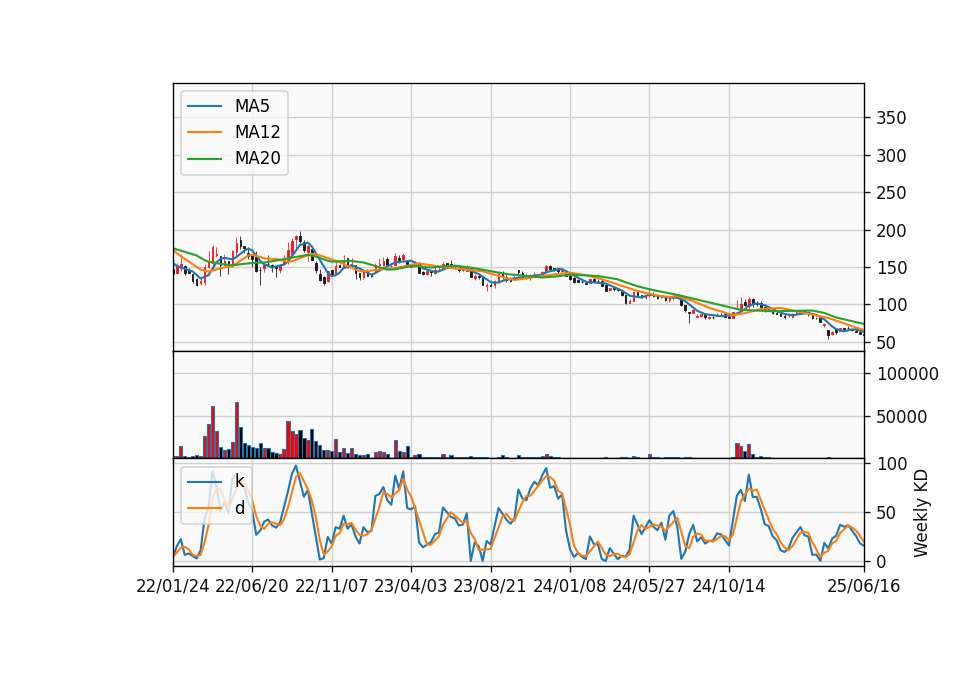
Task: Click the 23/04/03 date tick label
Action: click(411, 586)
